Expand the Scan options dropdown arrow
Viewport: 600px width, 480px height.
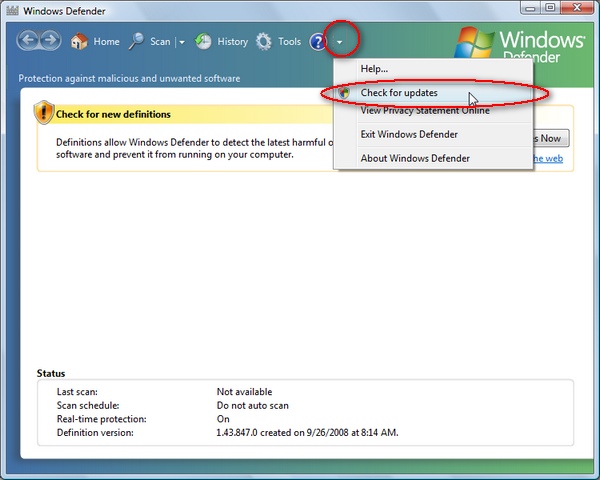(x=182, y=42)
